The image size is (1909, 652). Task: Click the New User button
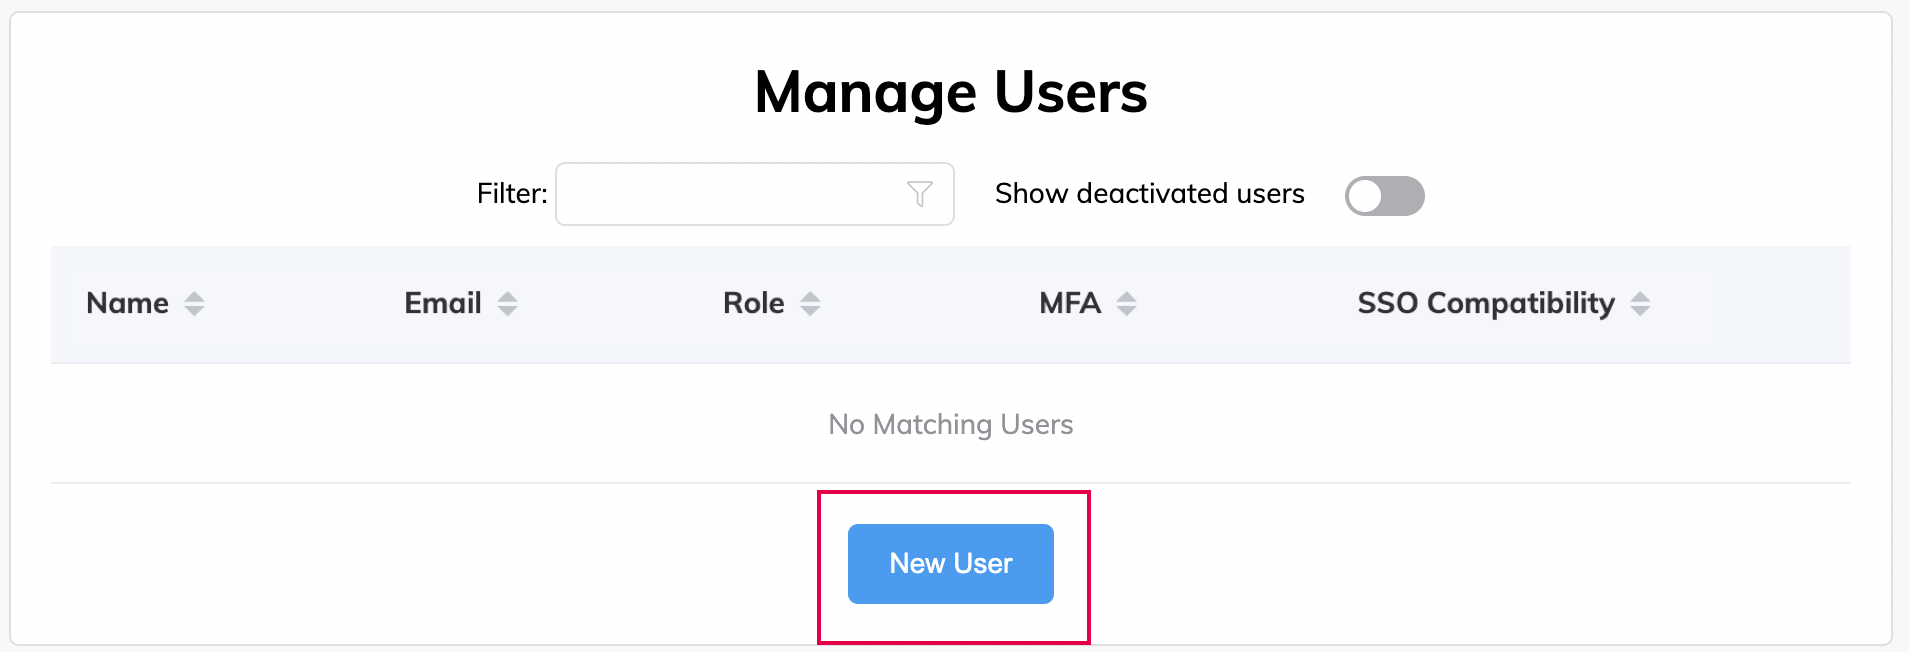coord(950,563)
